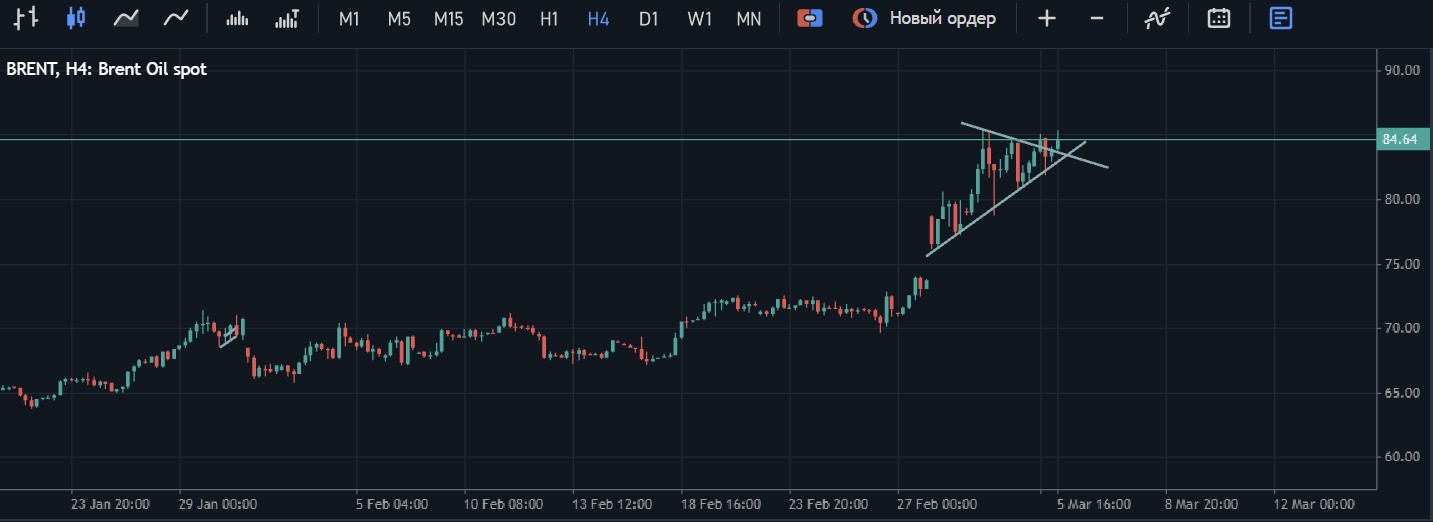
Task: Toggle trade volumes display icon
Action: pos(287,18)
